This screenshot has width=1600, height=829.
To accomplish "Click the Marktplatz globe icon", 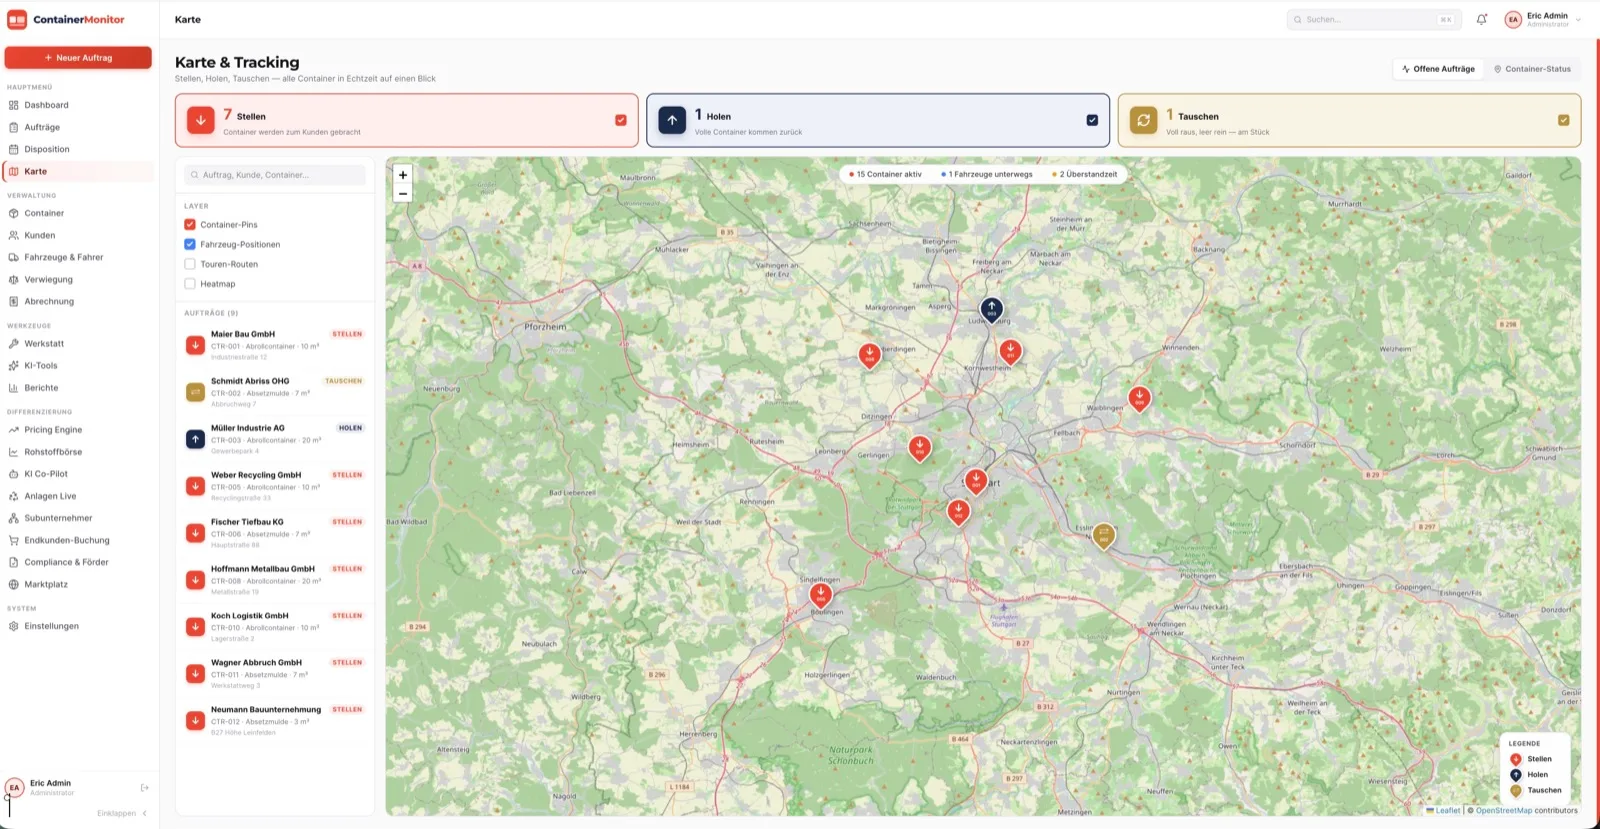I will (14, 585).
